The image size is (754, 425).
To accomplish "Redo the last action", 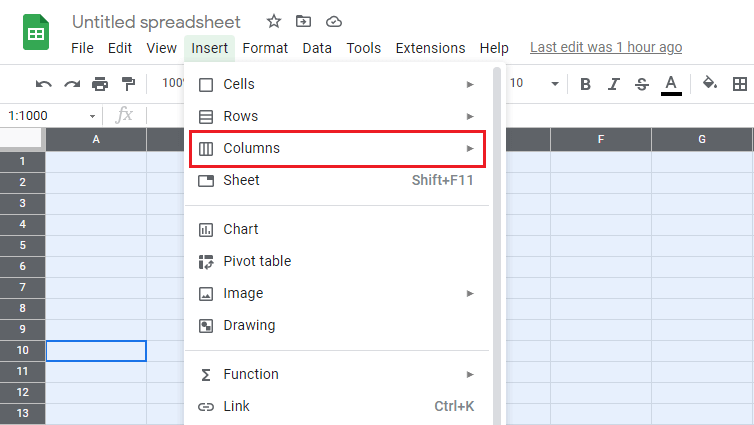I will point(72,84).
